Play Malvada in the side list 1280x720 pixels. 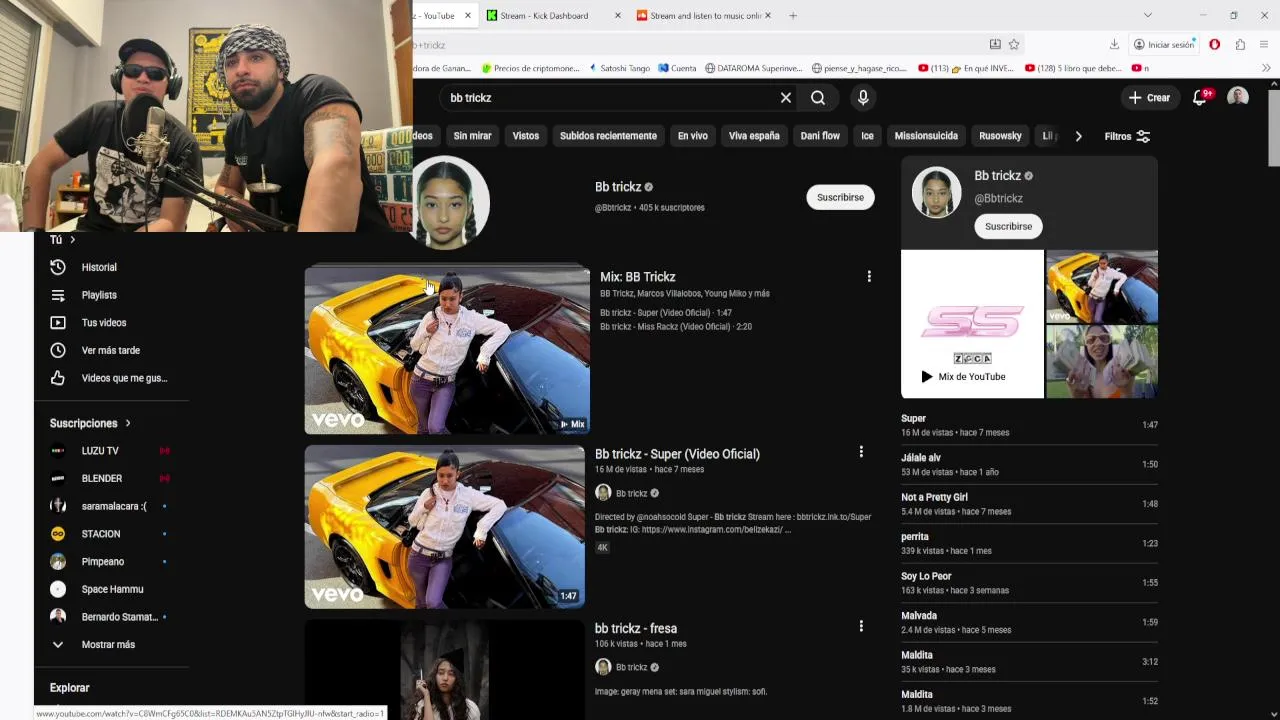(x=1029, y=622)
